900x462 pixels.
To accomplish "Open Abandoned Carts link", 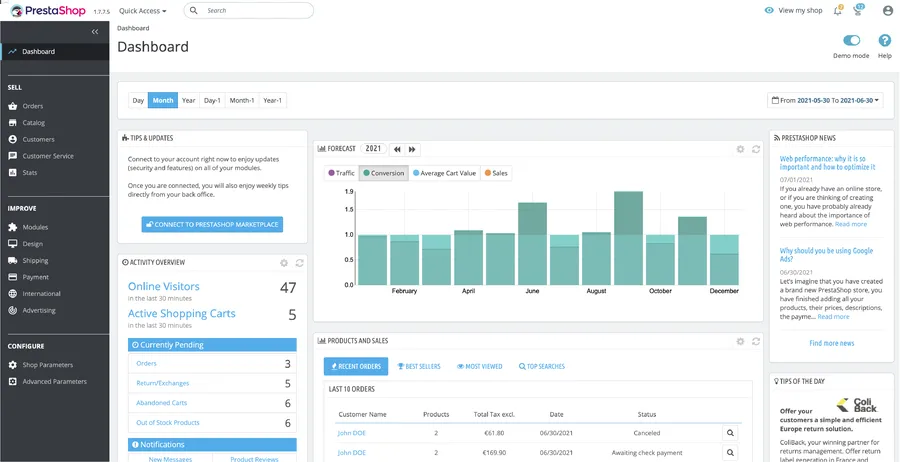I will coord(161,403).
